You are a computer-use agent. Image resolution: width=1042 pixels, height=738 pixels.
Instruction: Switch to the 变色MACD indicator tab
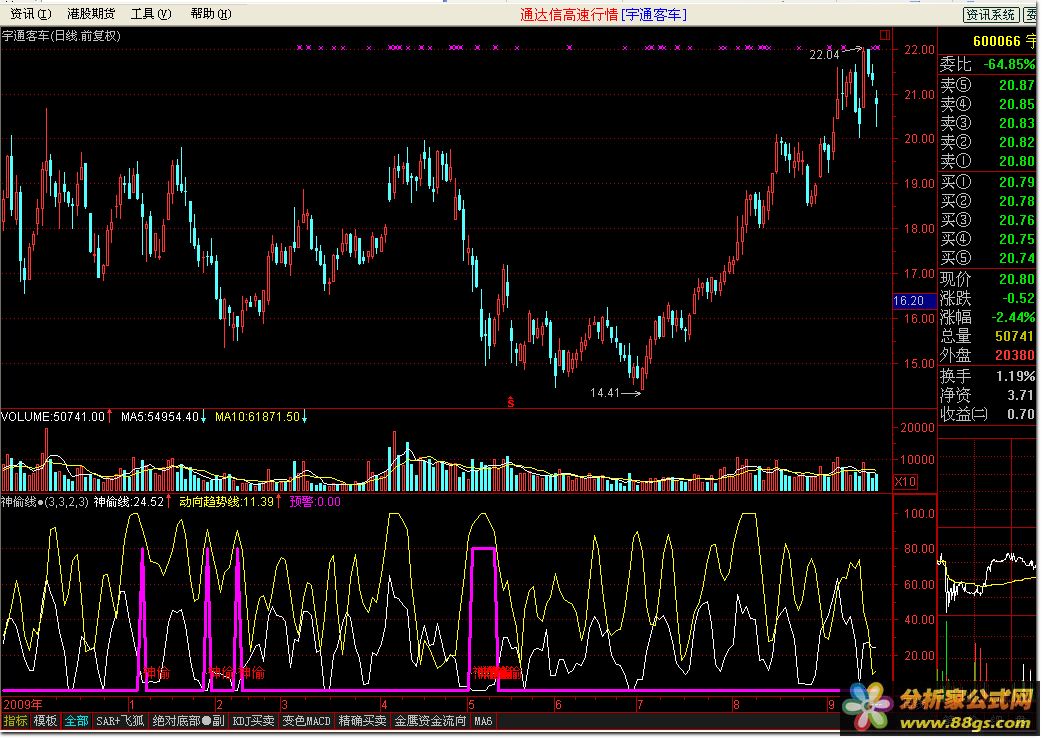pyautogui.click(x=306, y=721)
